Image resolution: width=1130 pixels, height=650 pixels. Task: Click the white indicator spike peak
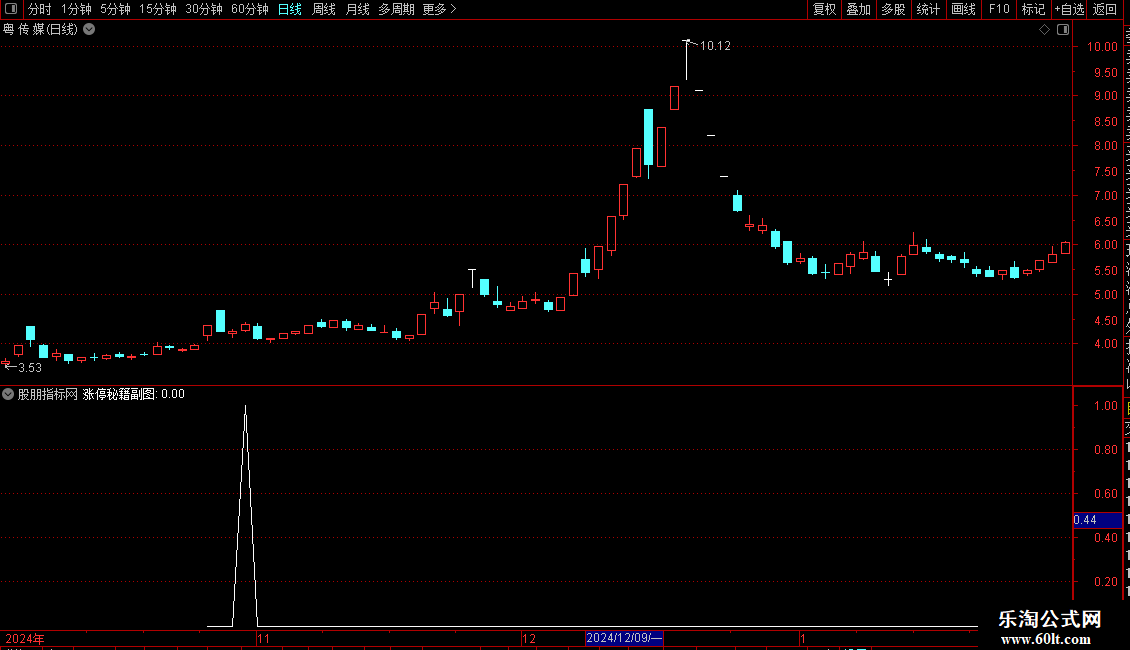246,408
